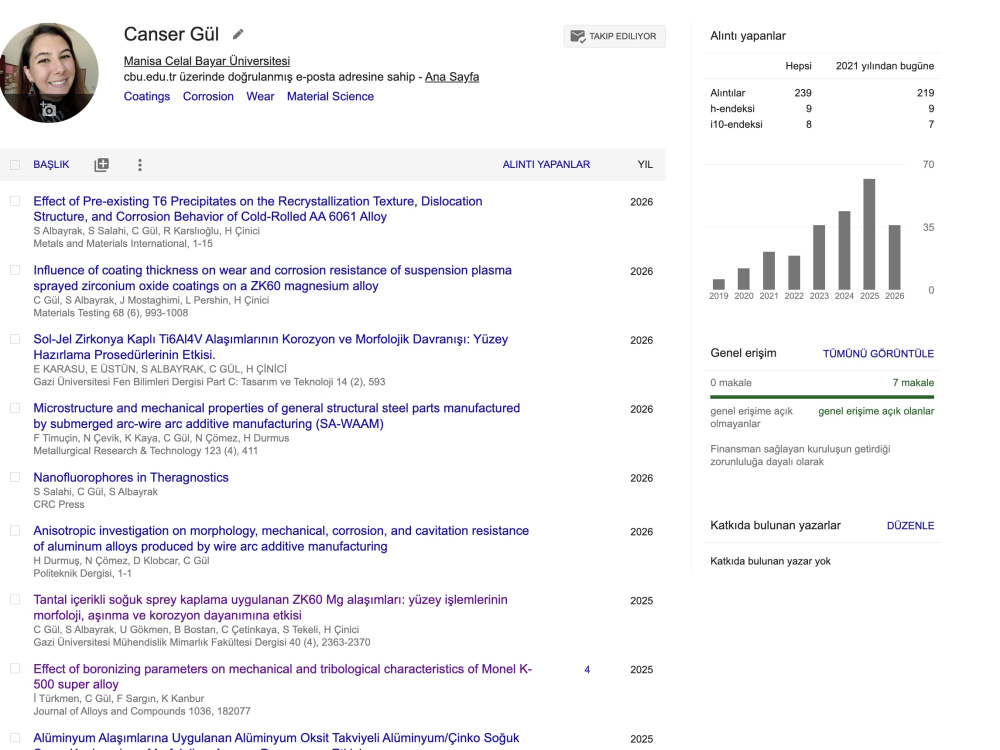Sort by ALINTI YAPANLAR column header
This screenshot has width=1000, height=750.
546,165
